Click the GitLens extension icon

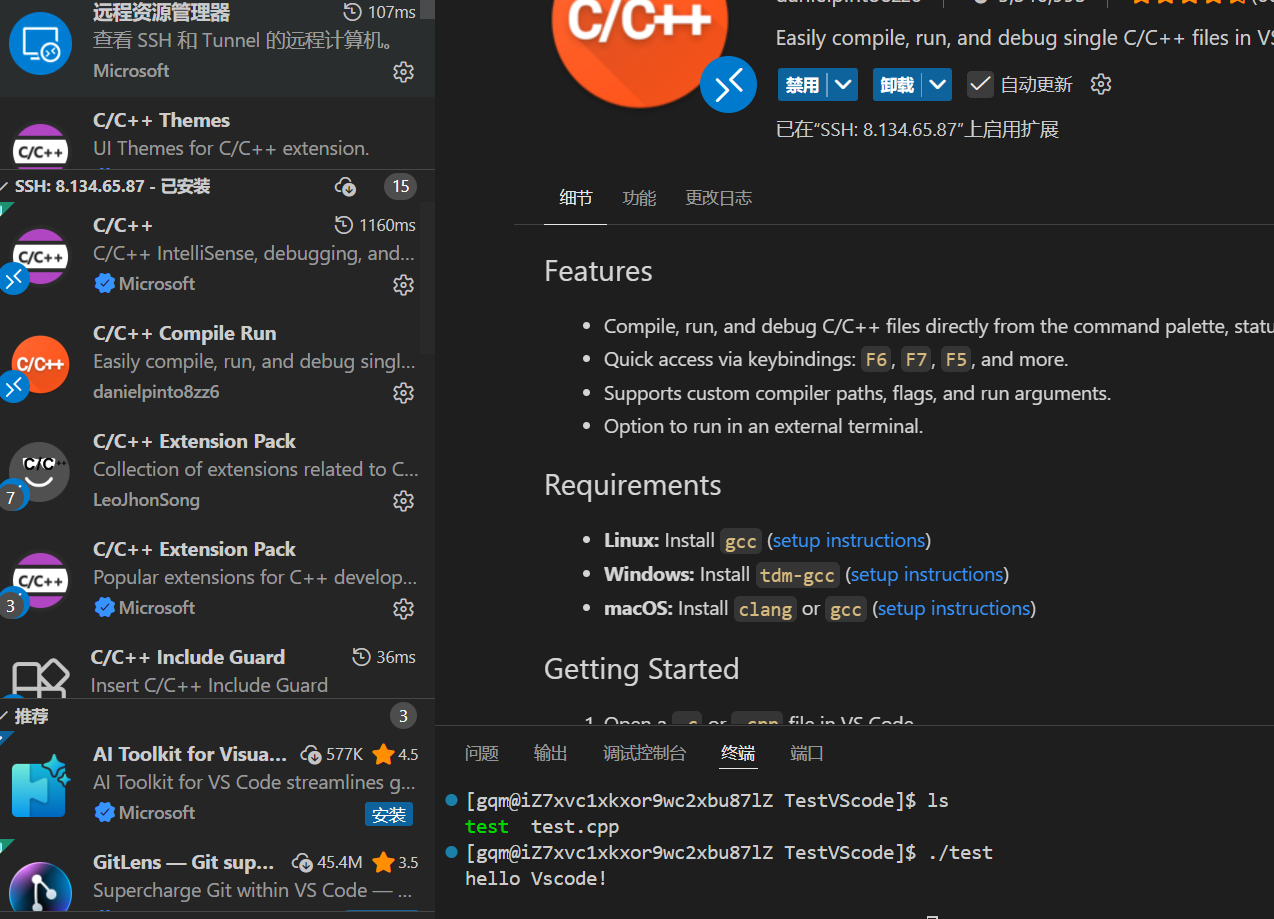pyautogui.click(x=40, y=886)
